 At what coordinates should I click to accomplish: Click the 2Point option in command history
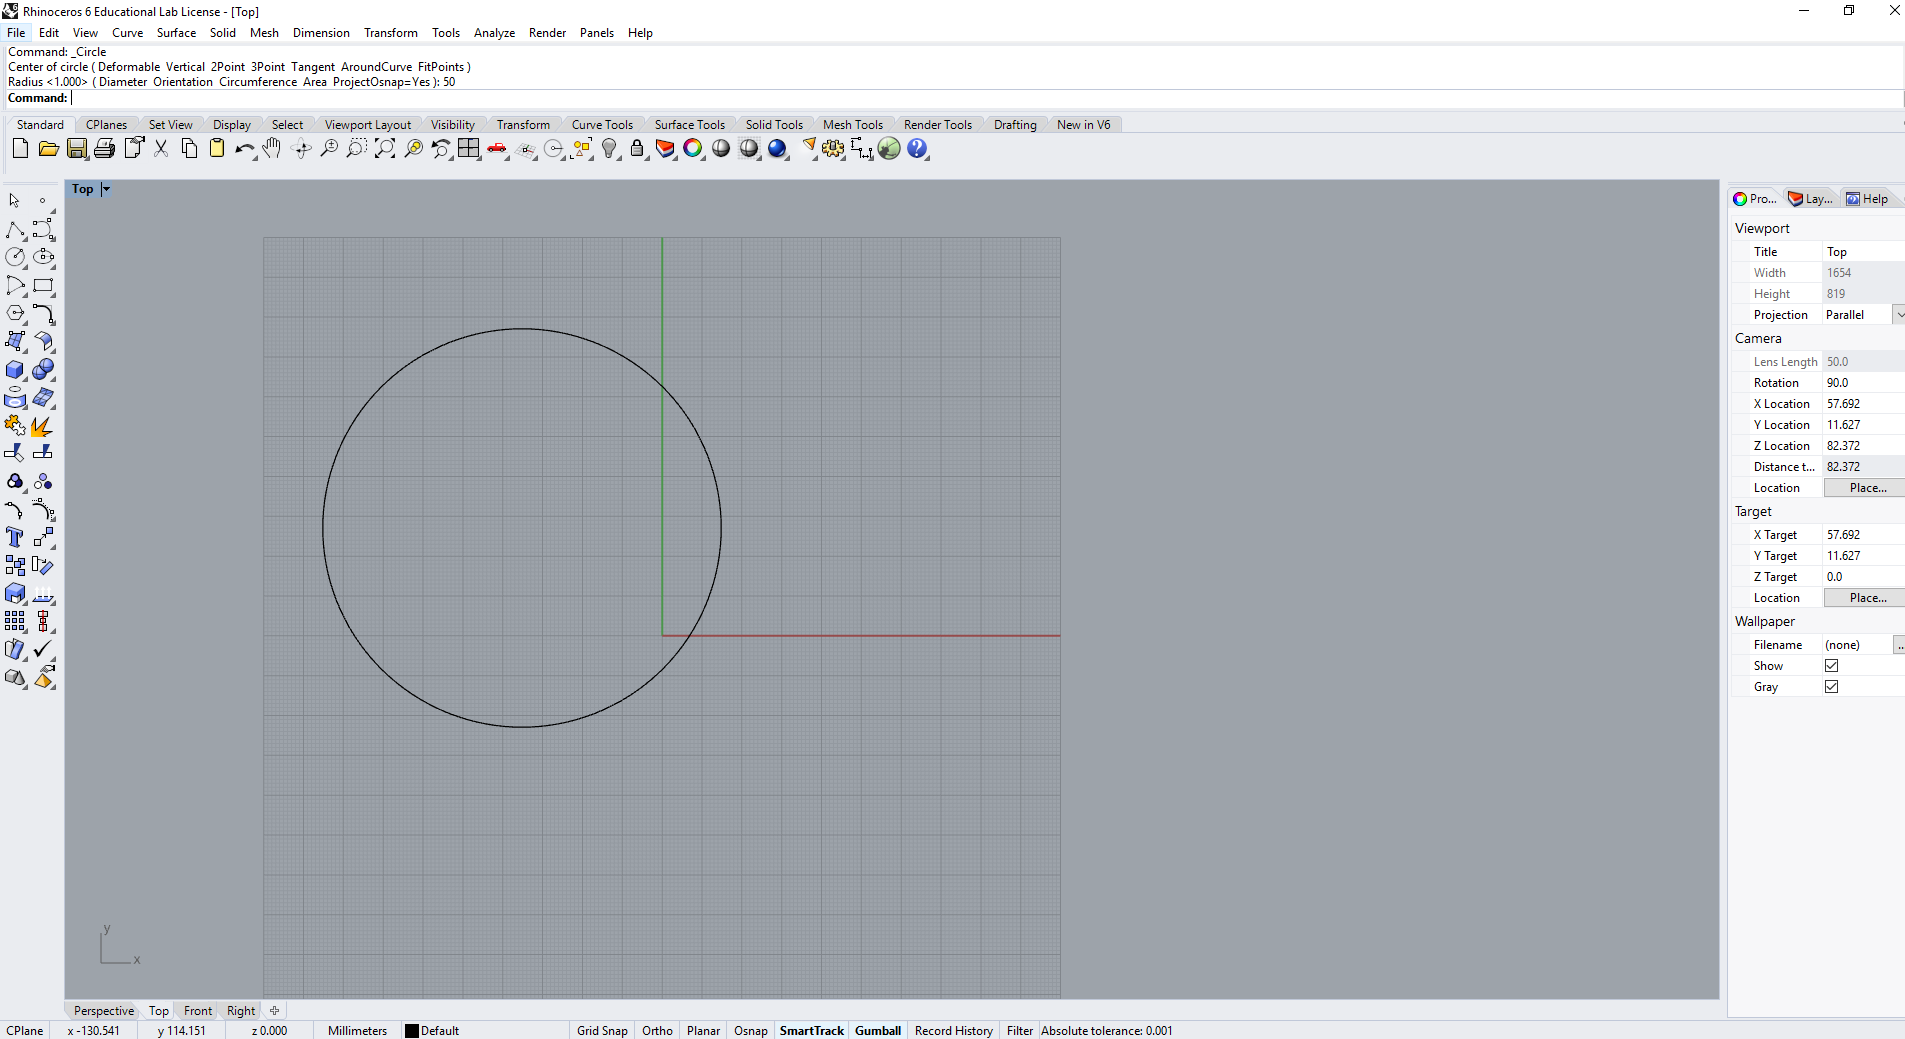pyautogui.click(x=228, y=67)
